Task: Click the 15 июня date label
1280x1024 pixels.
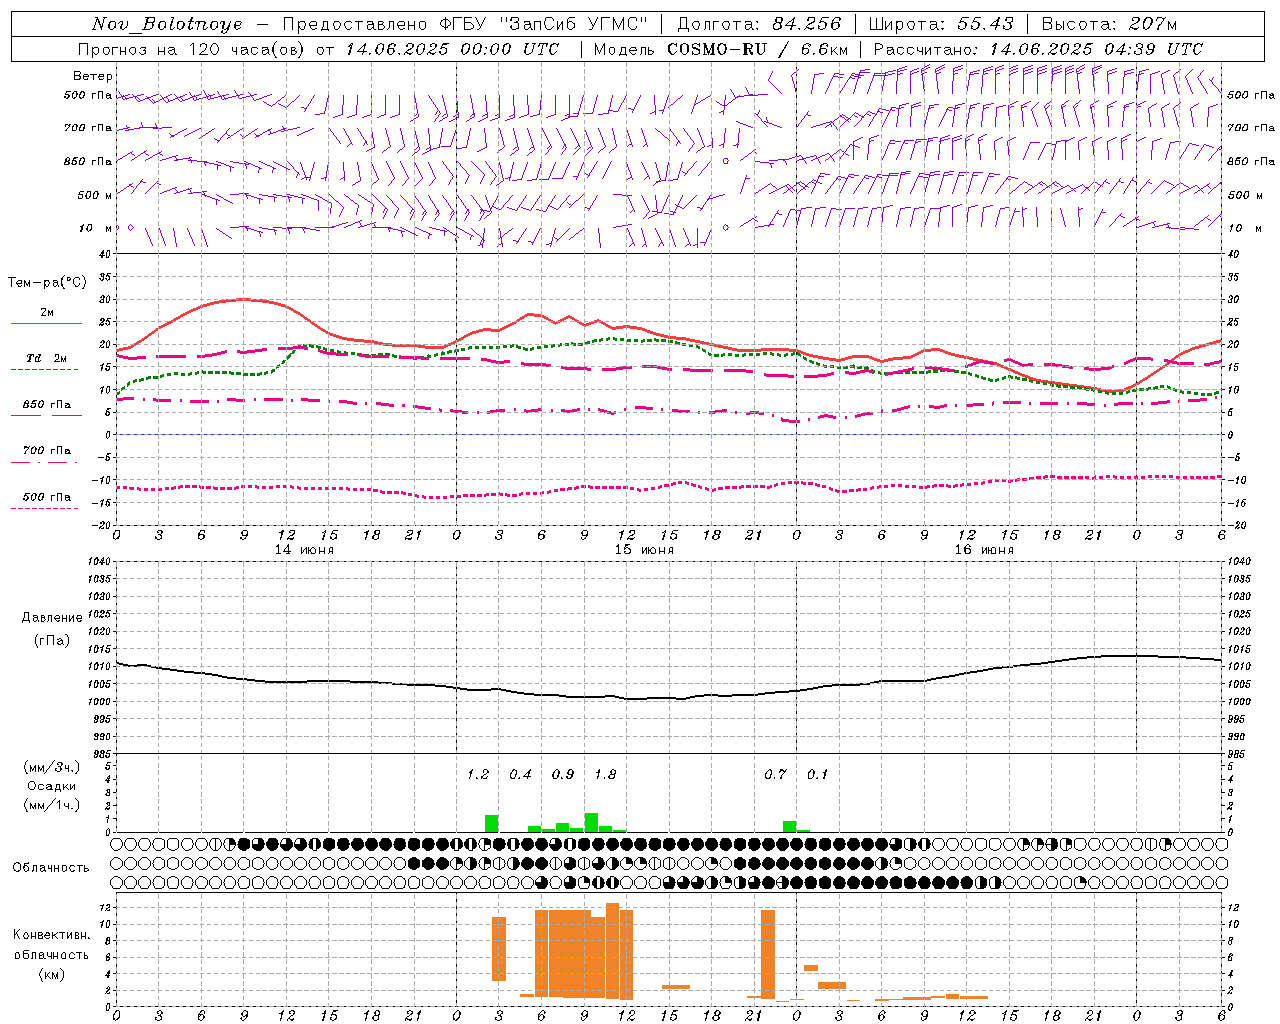Action: [x=644, y=550]
